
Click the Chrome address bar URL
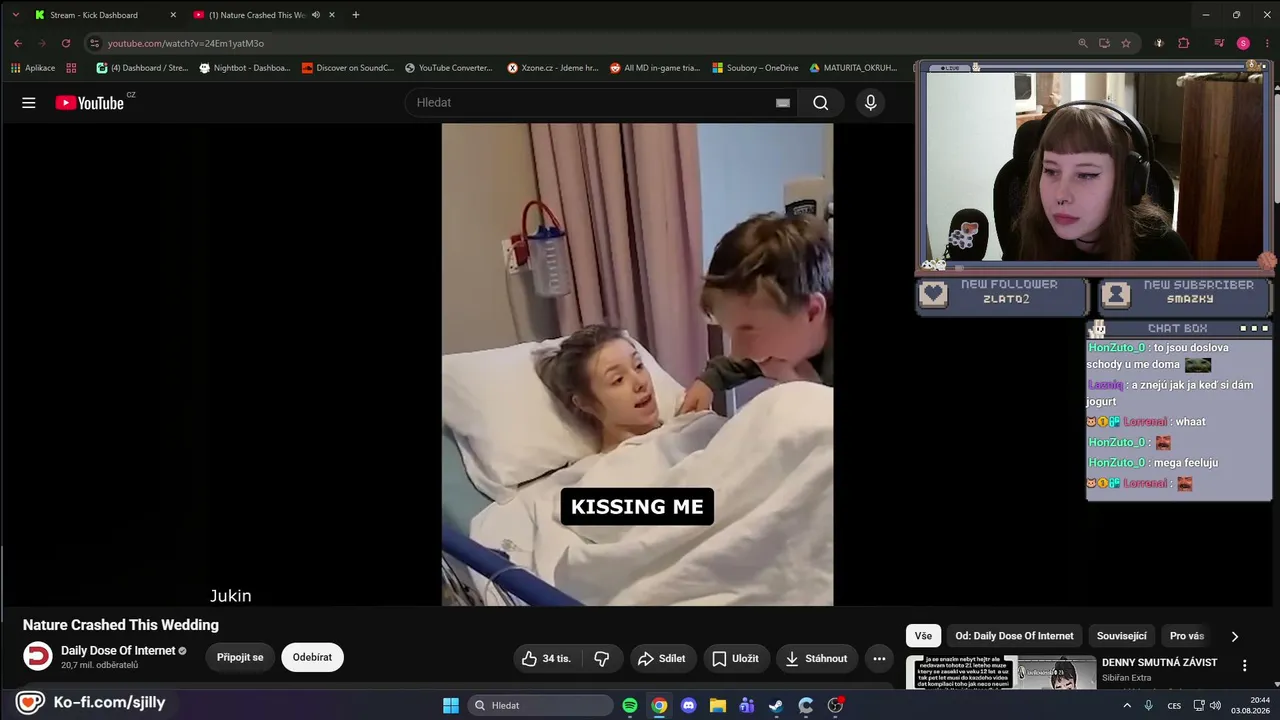(x=186, y=43)
